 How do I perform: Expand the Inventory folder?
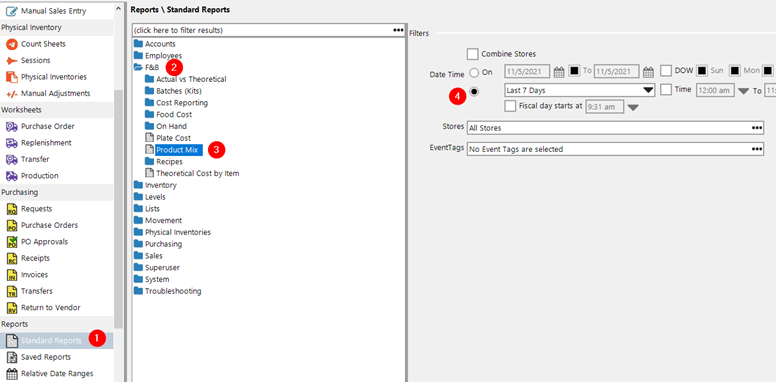point(138,185)
